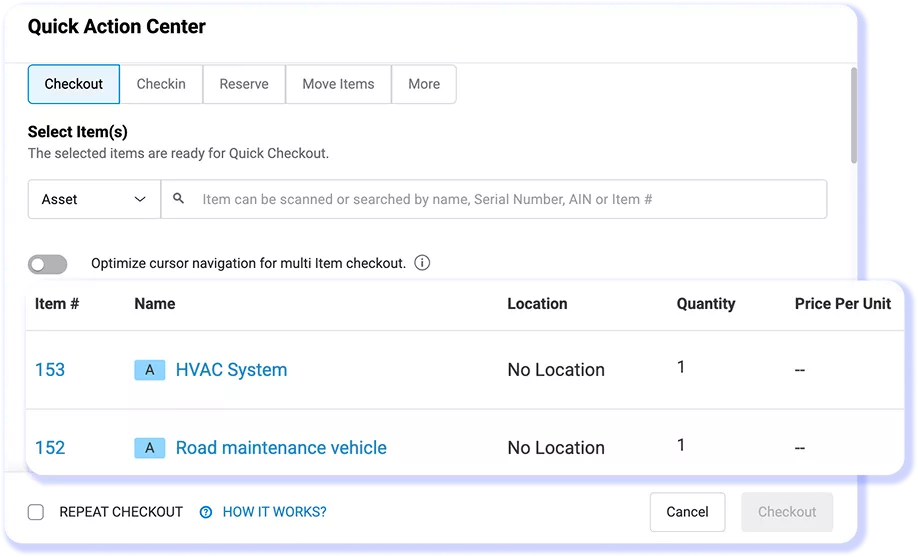Click quantity 1 in HVAC System row
The width and height of the screenshot is (918, 557).
(x=681, y=367)
